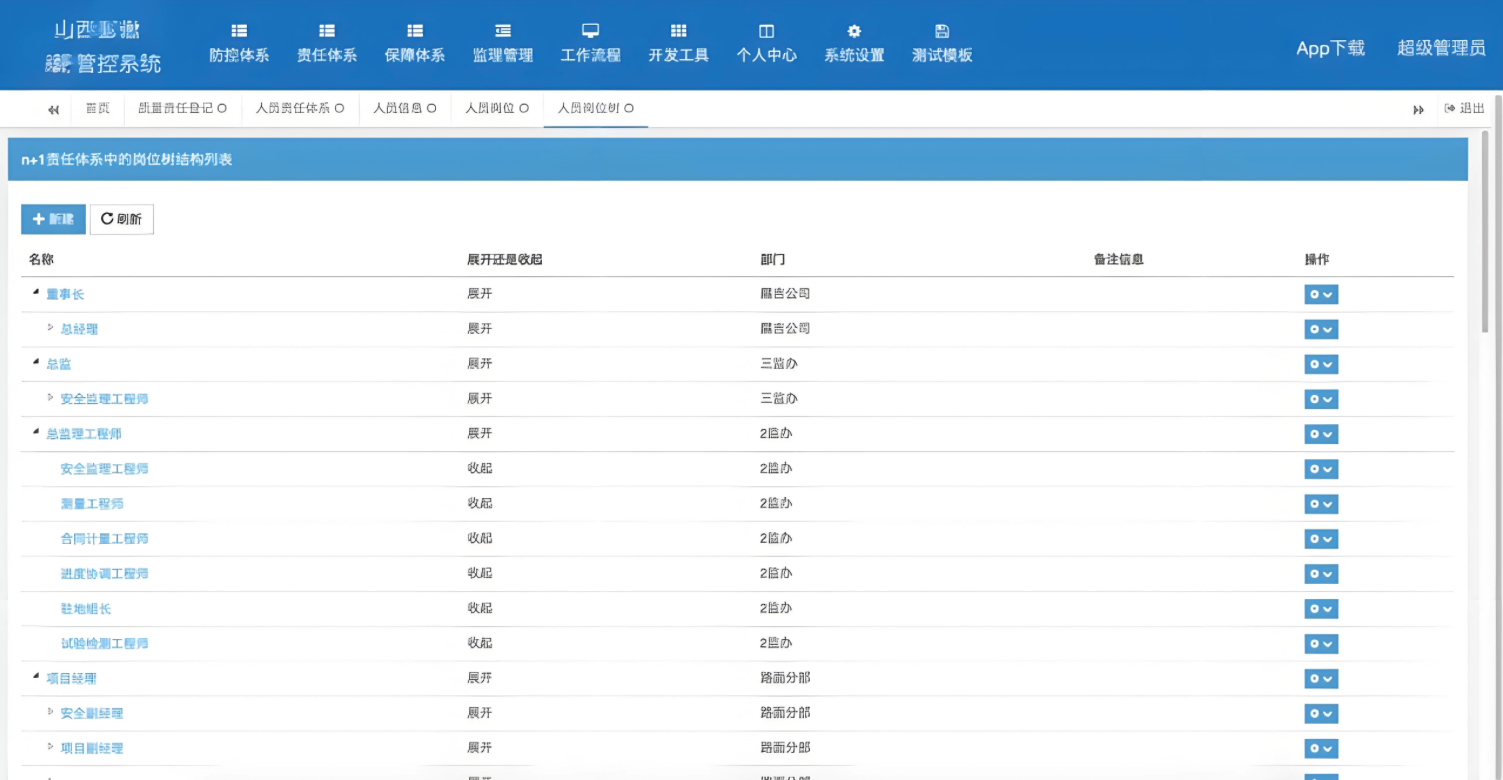The image size is (1503, 780).
Task: Open the 总监理工程师 position link
Action: click(x=84, y=434)
